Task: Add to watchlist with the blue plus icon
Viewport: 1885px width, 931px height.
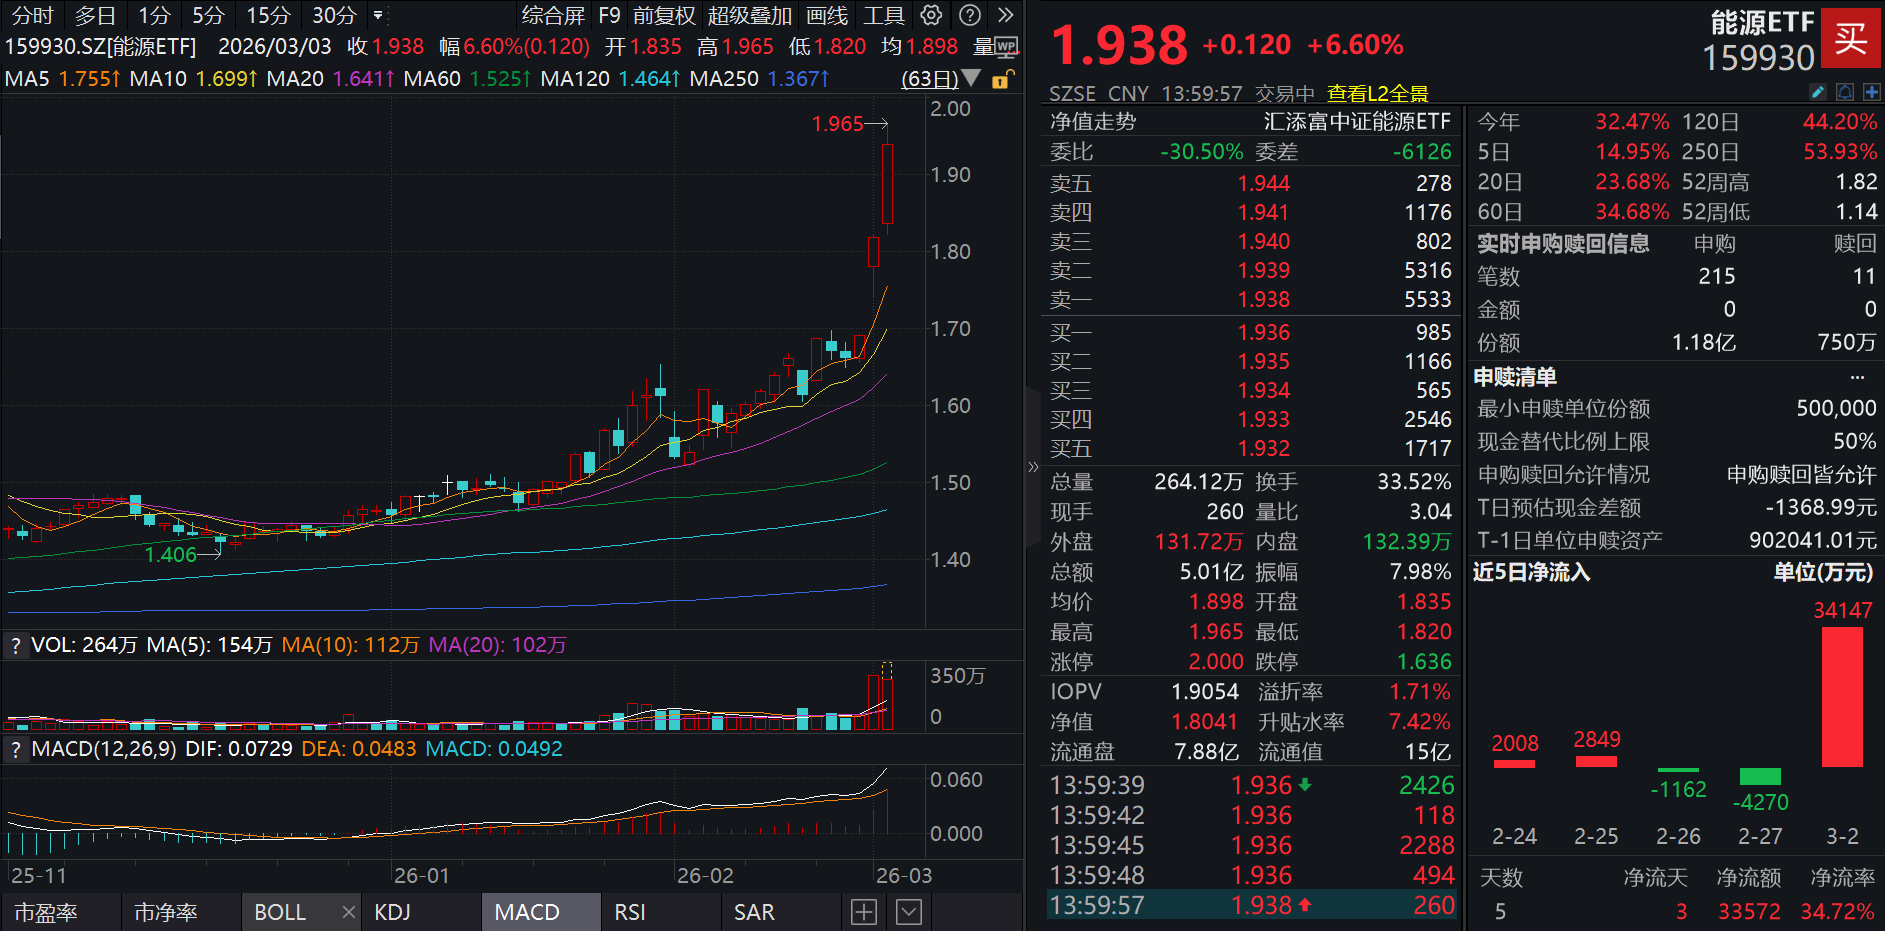Action: click(x=1872, y=92)
